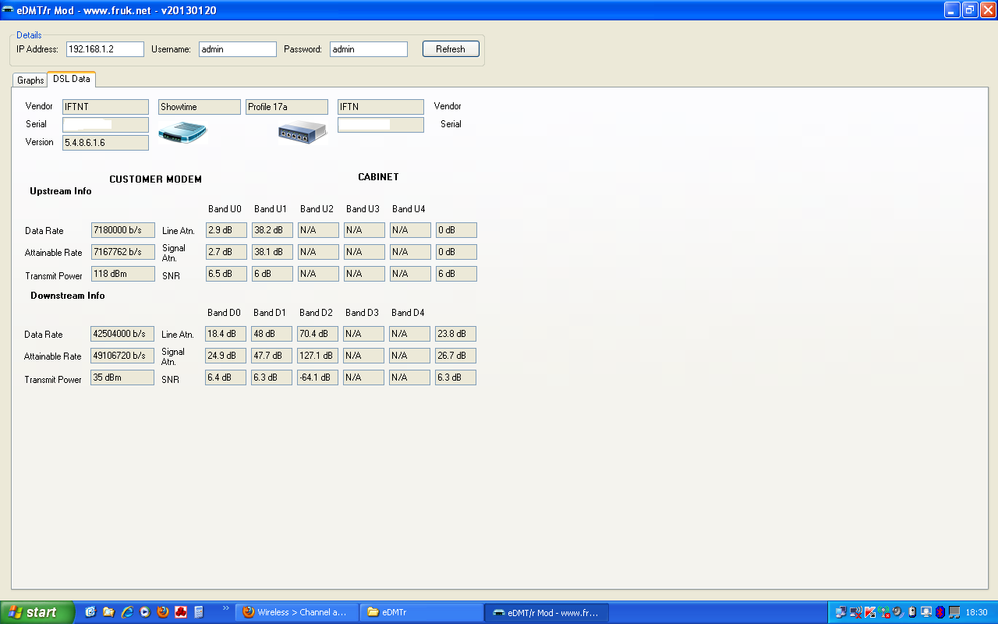Select the DSL Data tab
The width and height of the screenshot is (998, 624).
[x=71, y=79]
